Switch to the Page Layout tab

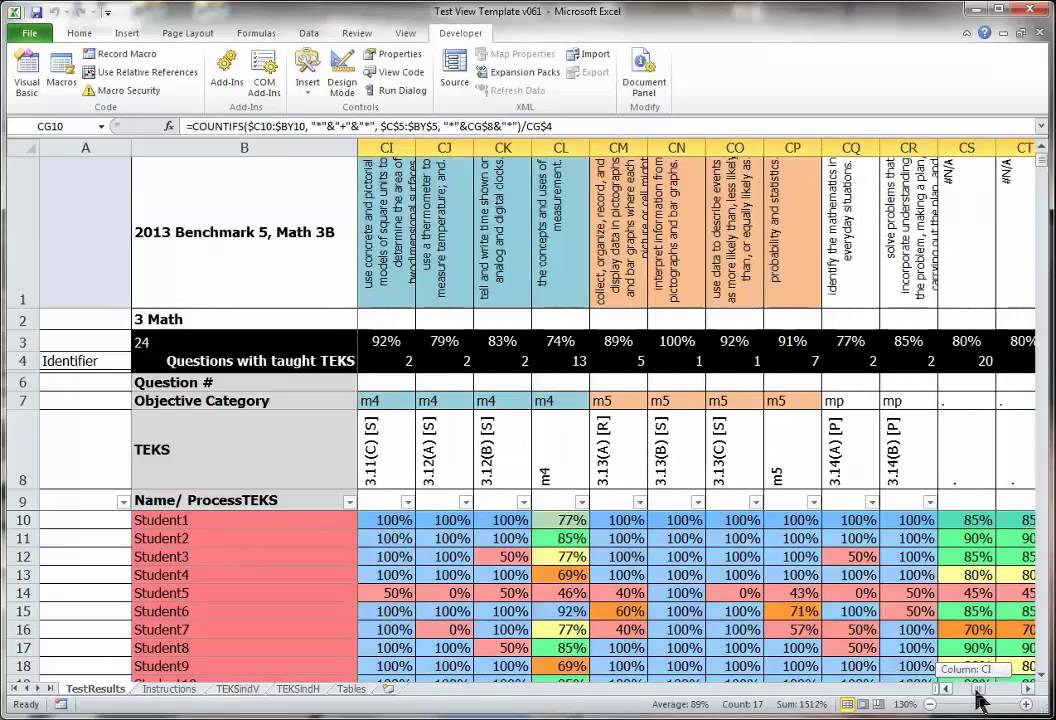(187, 33)
